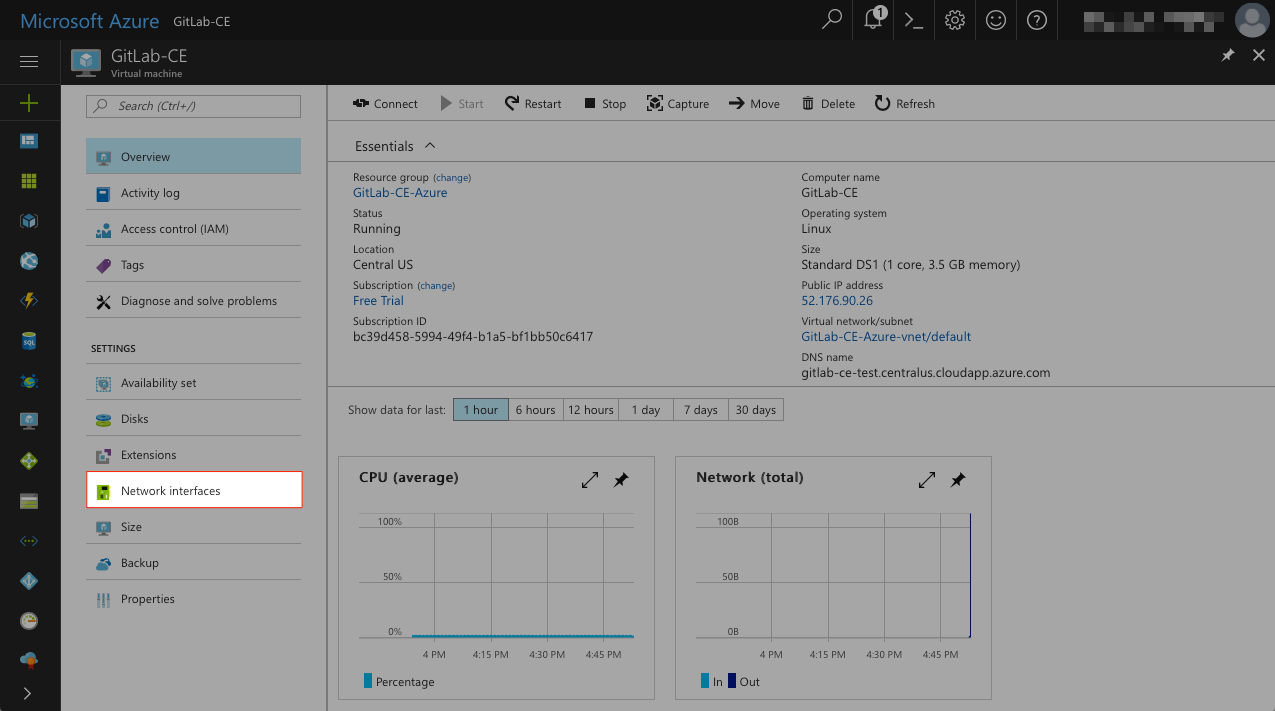Image resolution: width=1275 pixels, height=711 pixels.
Task: Open Network interfaces settings
Action: [194, 490]
